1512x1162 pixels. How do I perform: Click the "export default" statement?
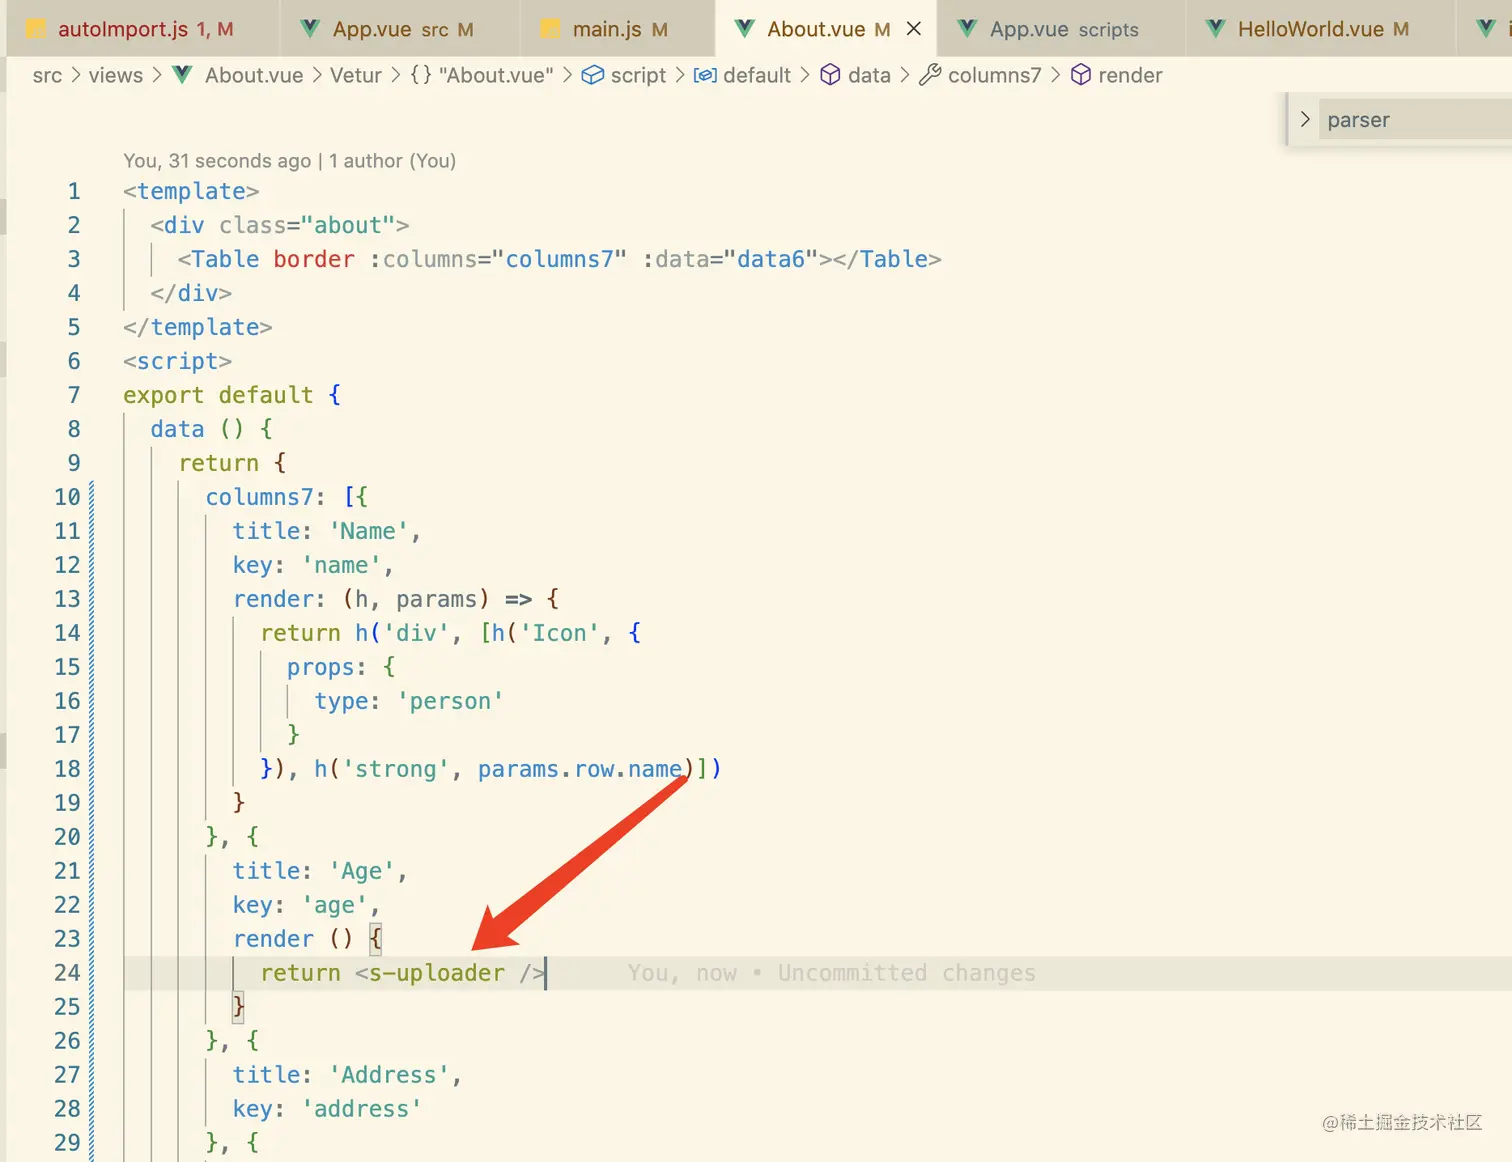[218, 395]
